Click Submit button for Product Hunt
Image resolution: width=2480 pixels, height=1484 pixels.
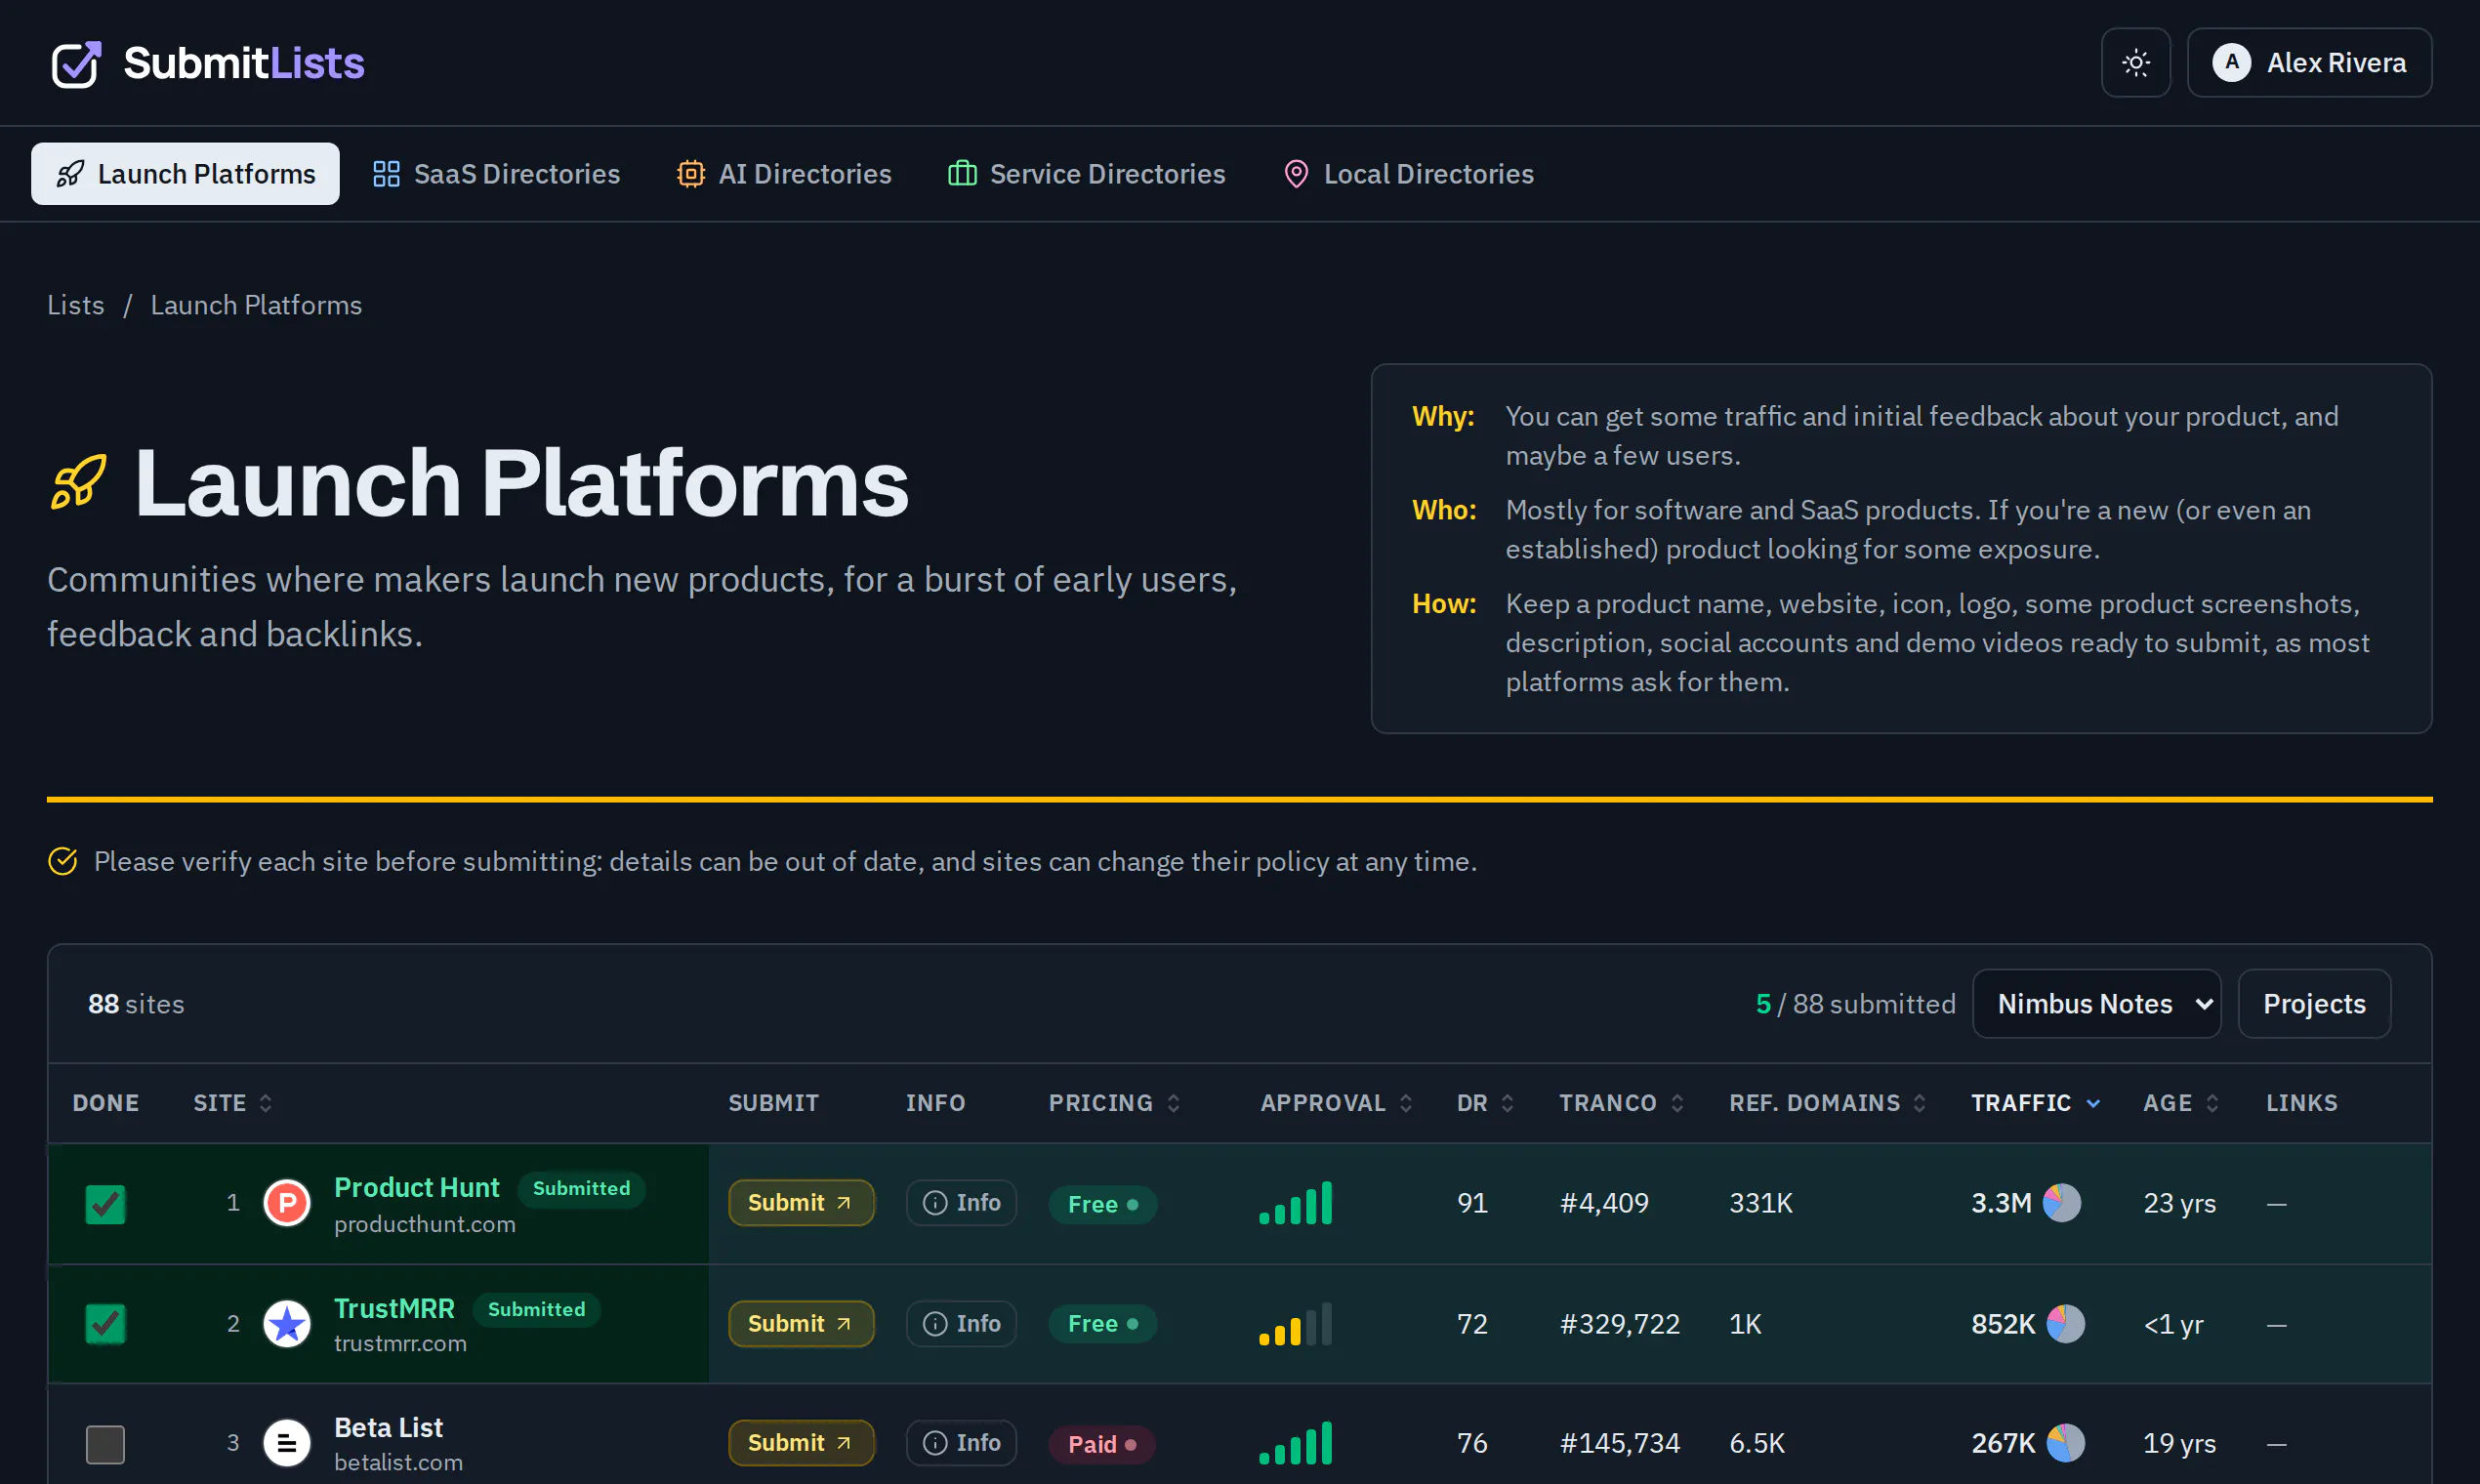[801, 1203]
